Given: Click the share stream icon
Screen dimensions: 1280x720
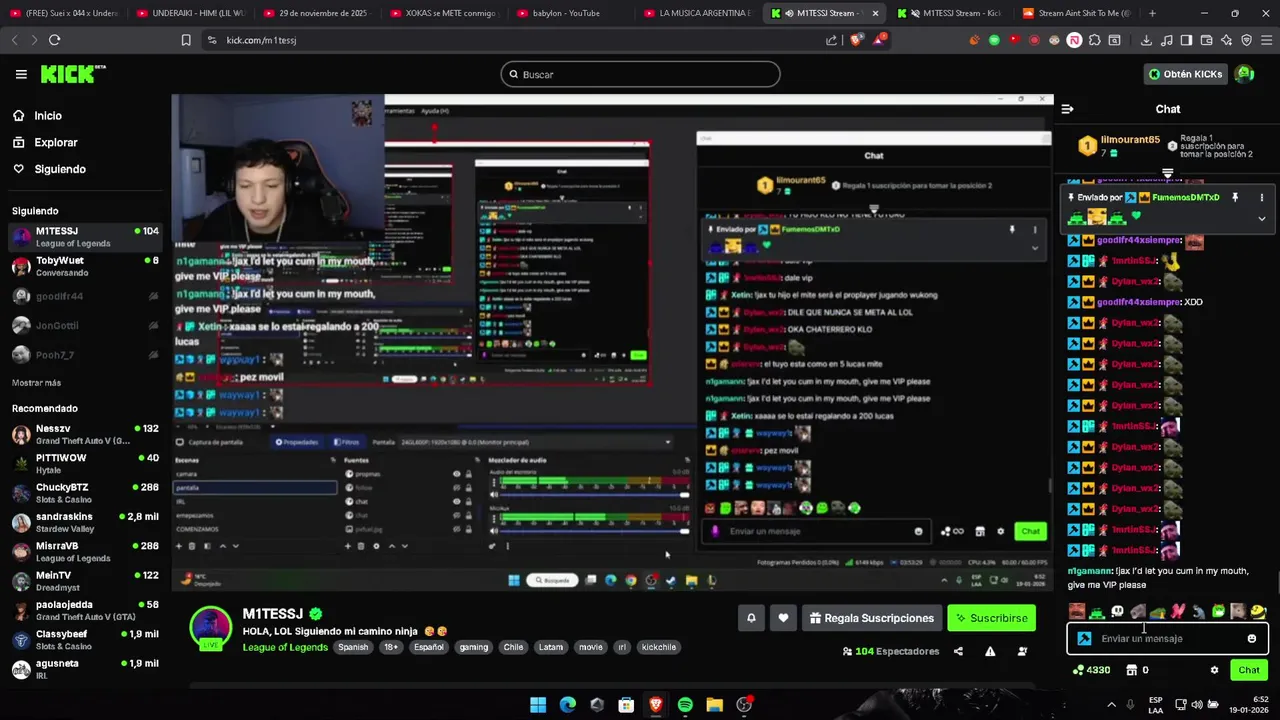Looking at the screenshot, I should click(958, 651).
